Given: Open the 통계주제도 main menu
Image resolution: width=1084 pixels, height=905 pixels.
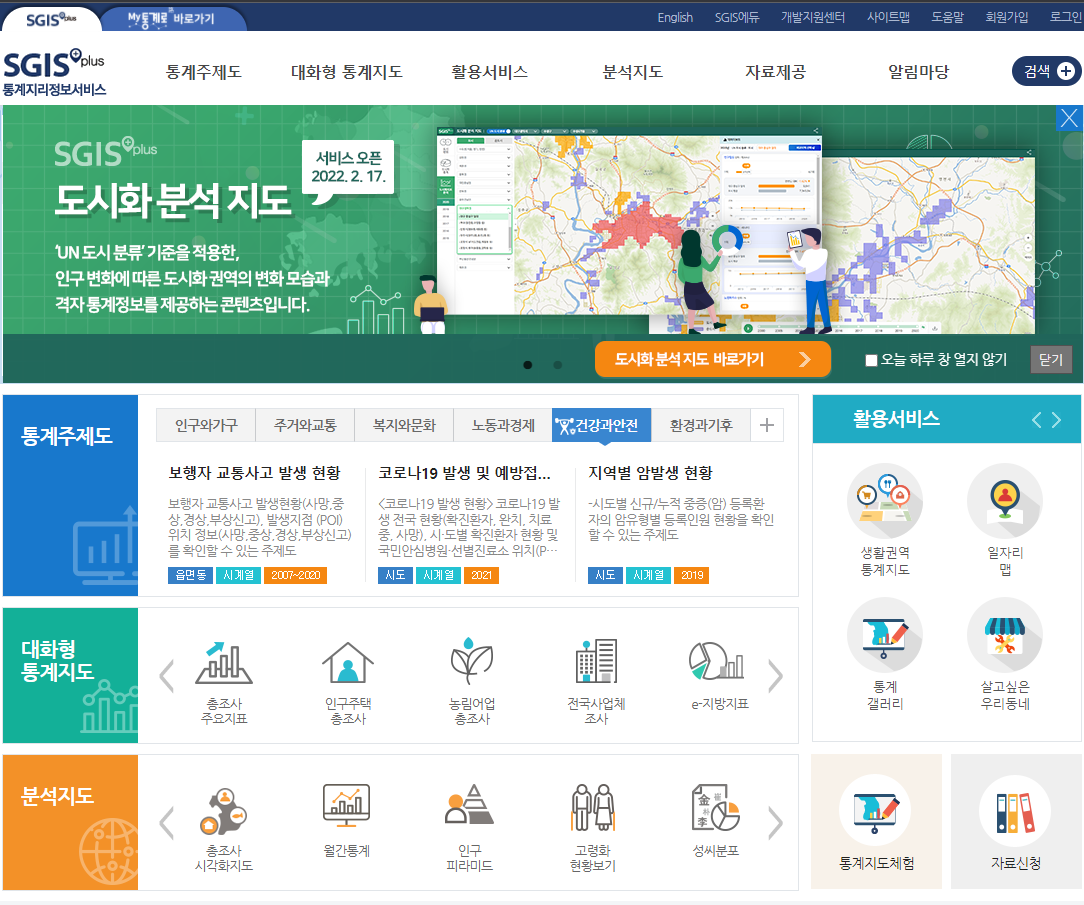Looking at the screenshot, I should tap(203, 72).
